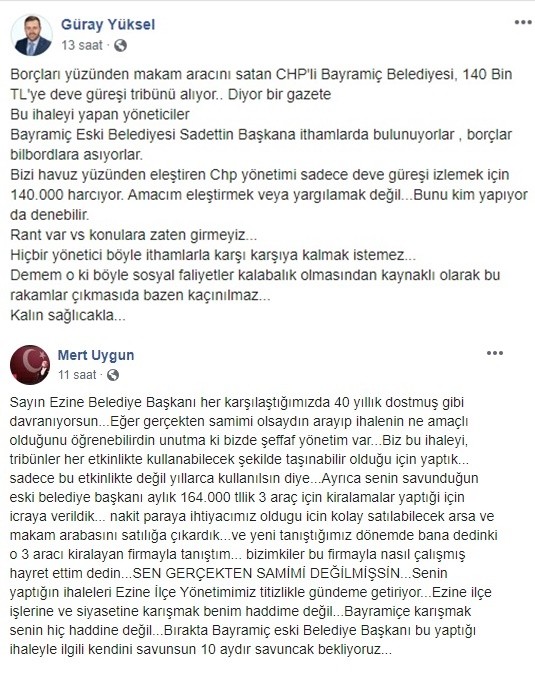This screenshot has height=674, width=535.
Task: Click the public globe icon beside '13 saat'
Action: 120,45
